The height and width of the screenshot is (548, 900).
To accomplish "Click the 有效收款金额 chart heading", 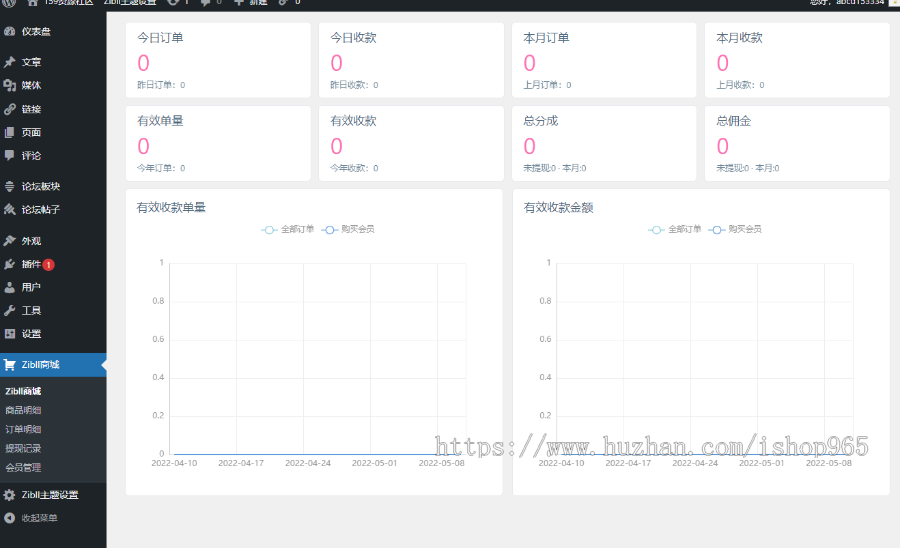I will coord(558,208).
